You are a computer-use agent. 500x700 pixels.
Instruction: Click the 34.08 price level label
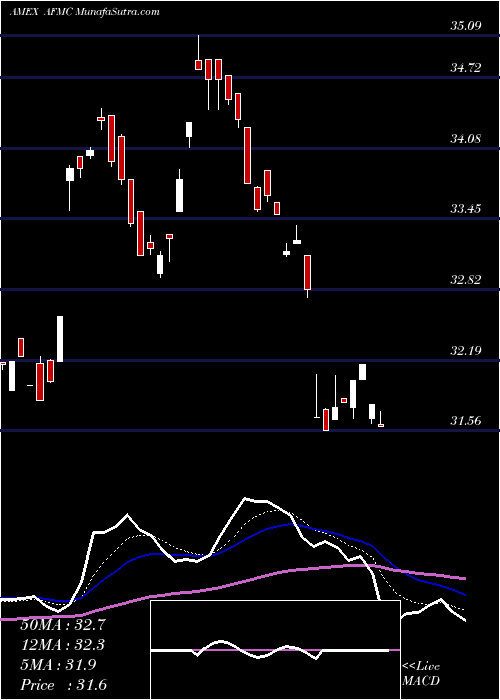[465, 139]
